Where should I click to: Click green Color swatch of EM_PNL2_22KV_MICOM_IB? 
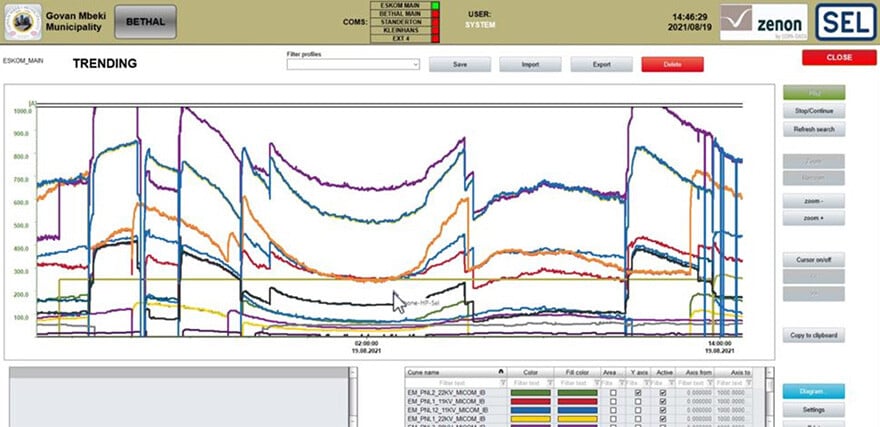click(530, 393)
